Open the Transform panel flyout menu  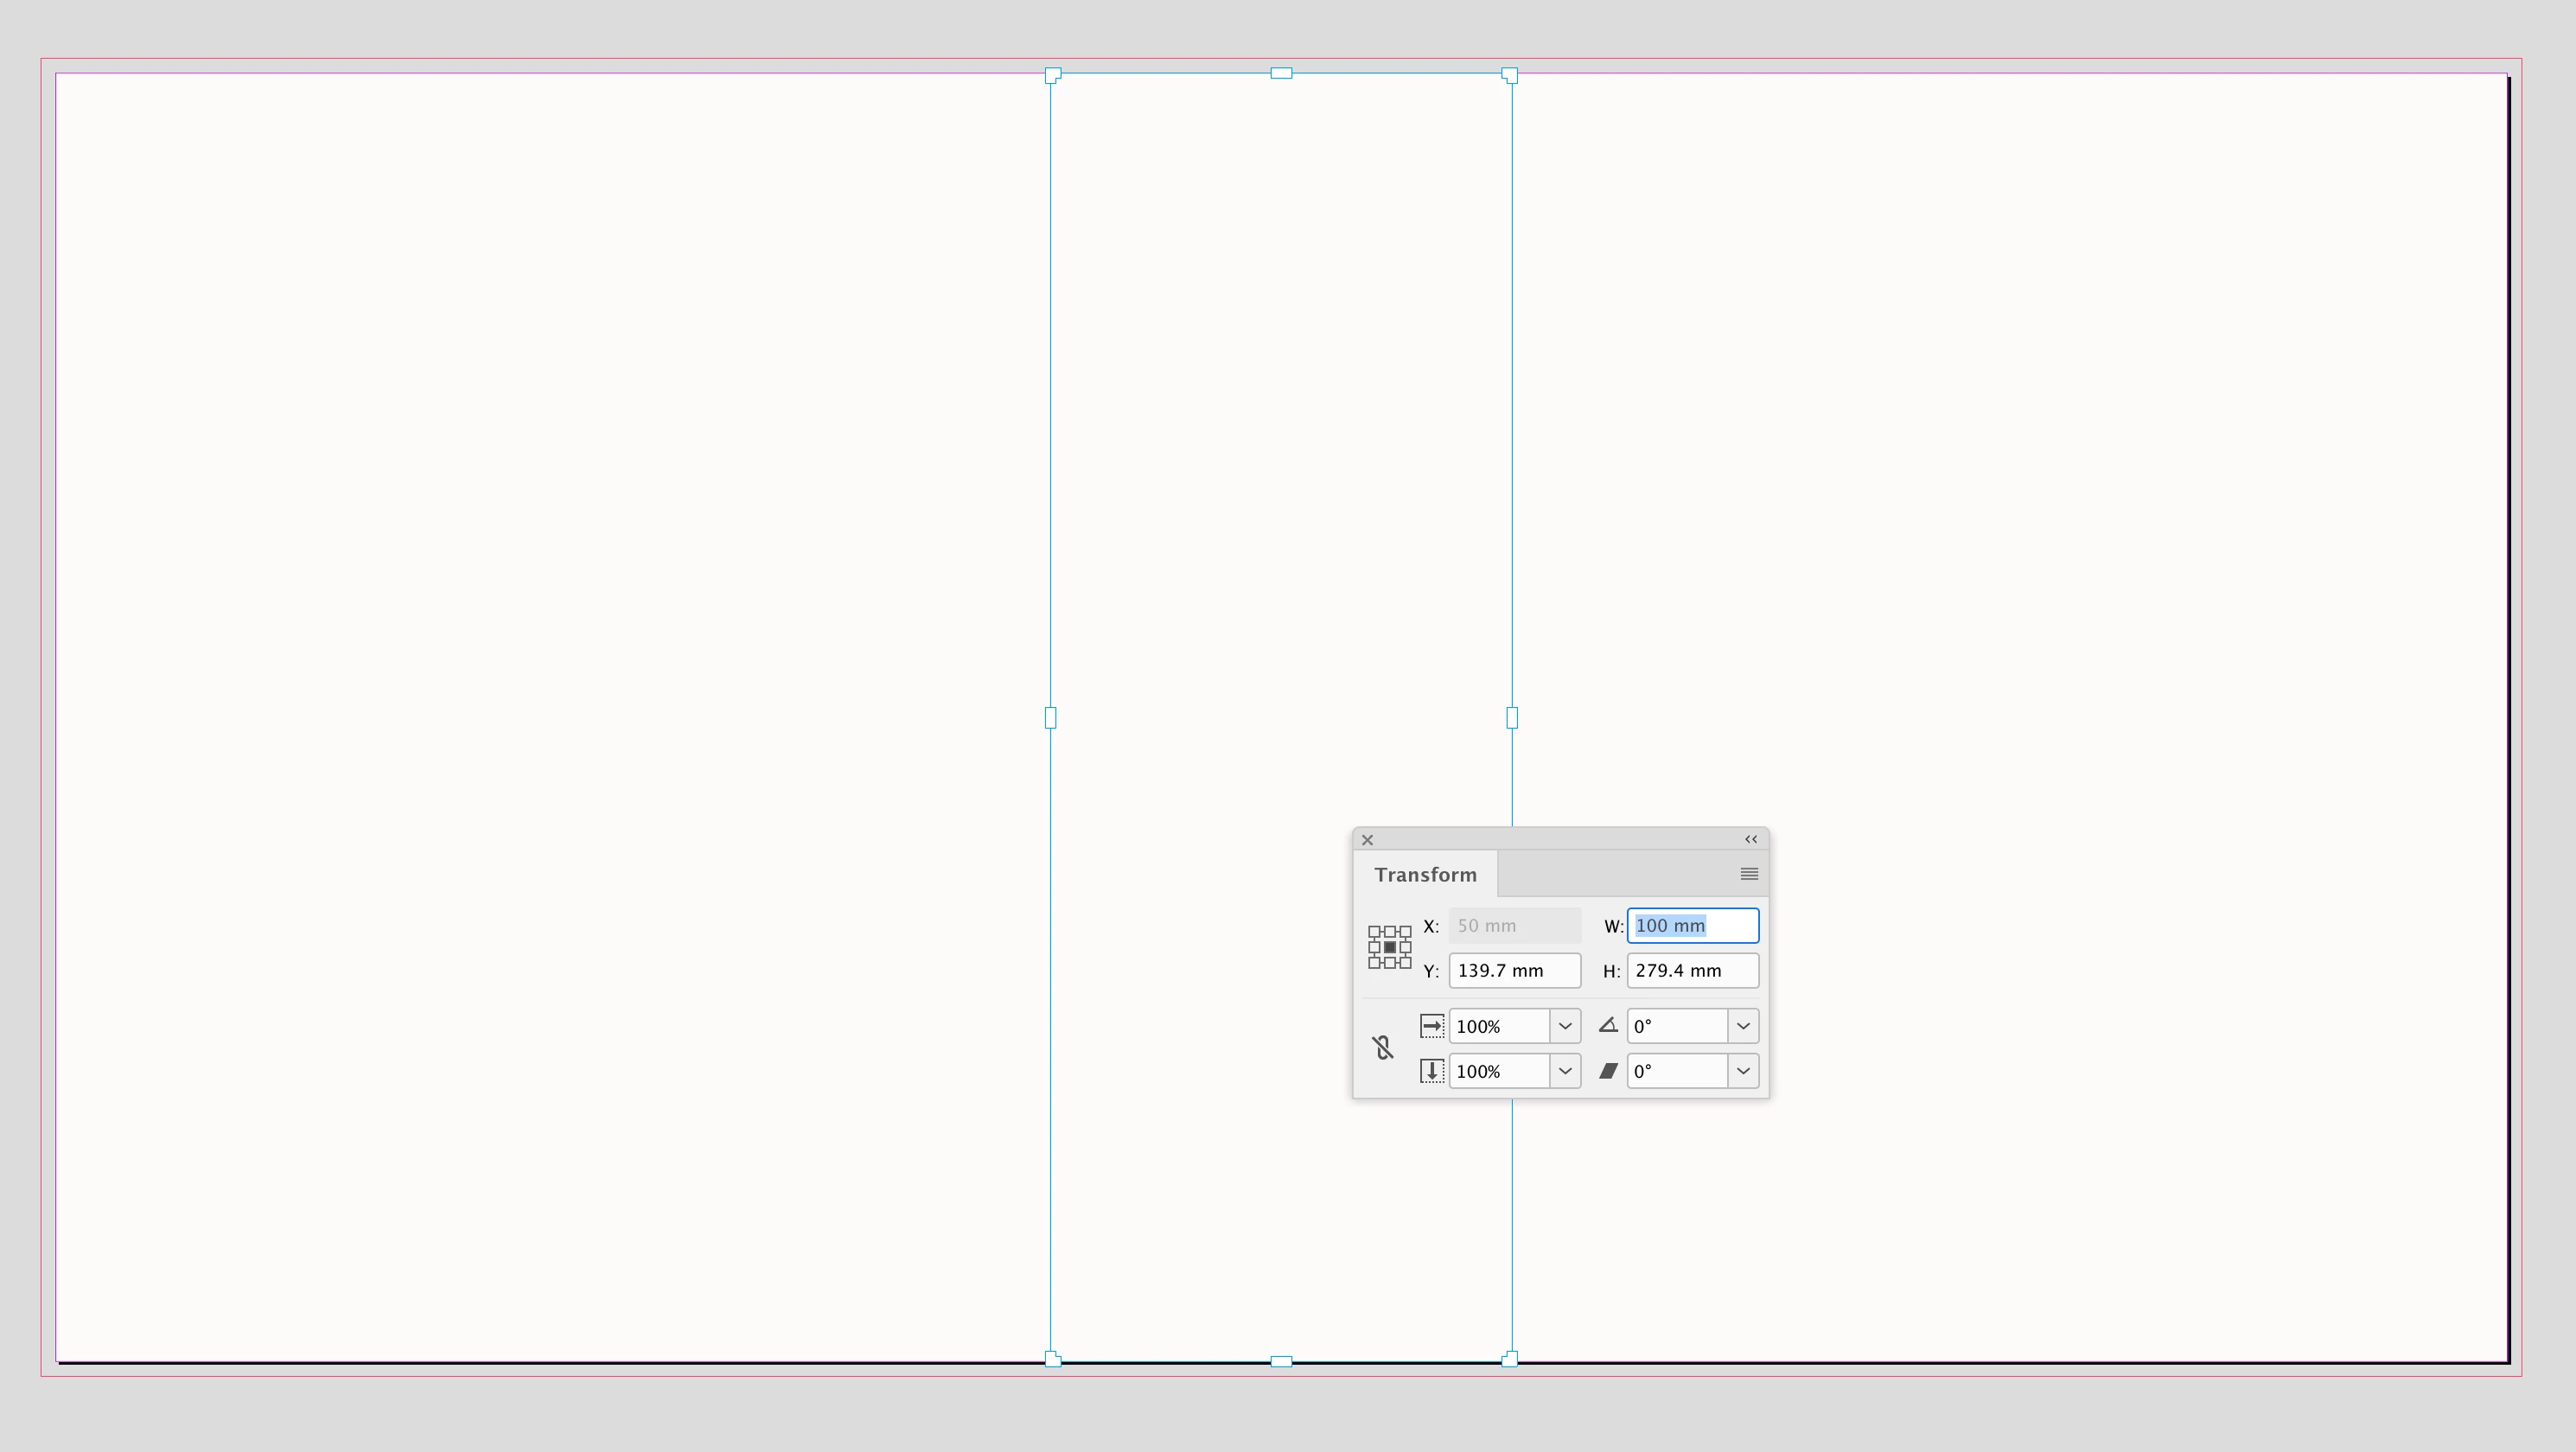tap(1749, 874)
